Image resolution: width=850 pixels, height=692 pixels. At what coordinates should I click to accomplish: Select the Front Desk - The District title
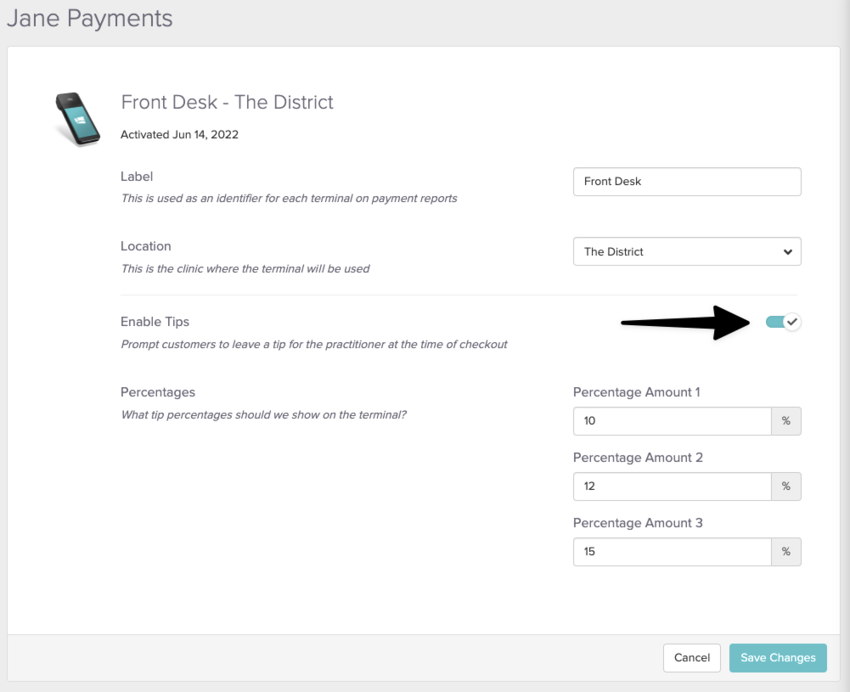(227, 102)
